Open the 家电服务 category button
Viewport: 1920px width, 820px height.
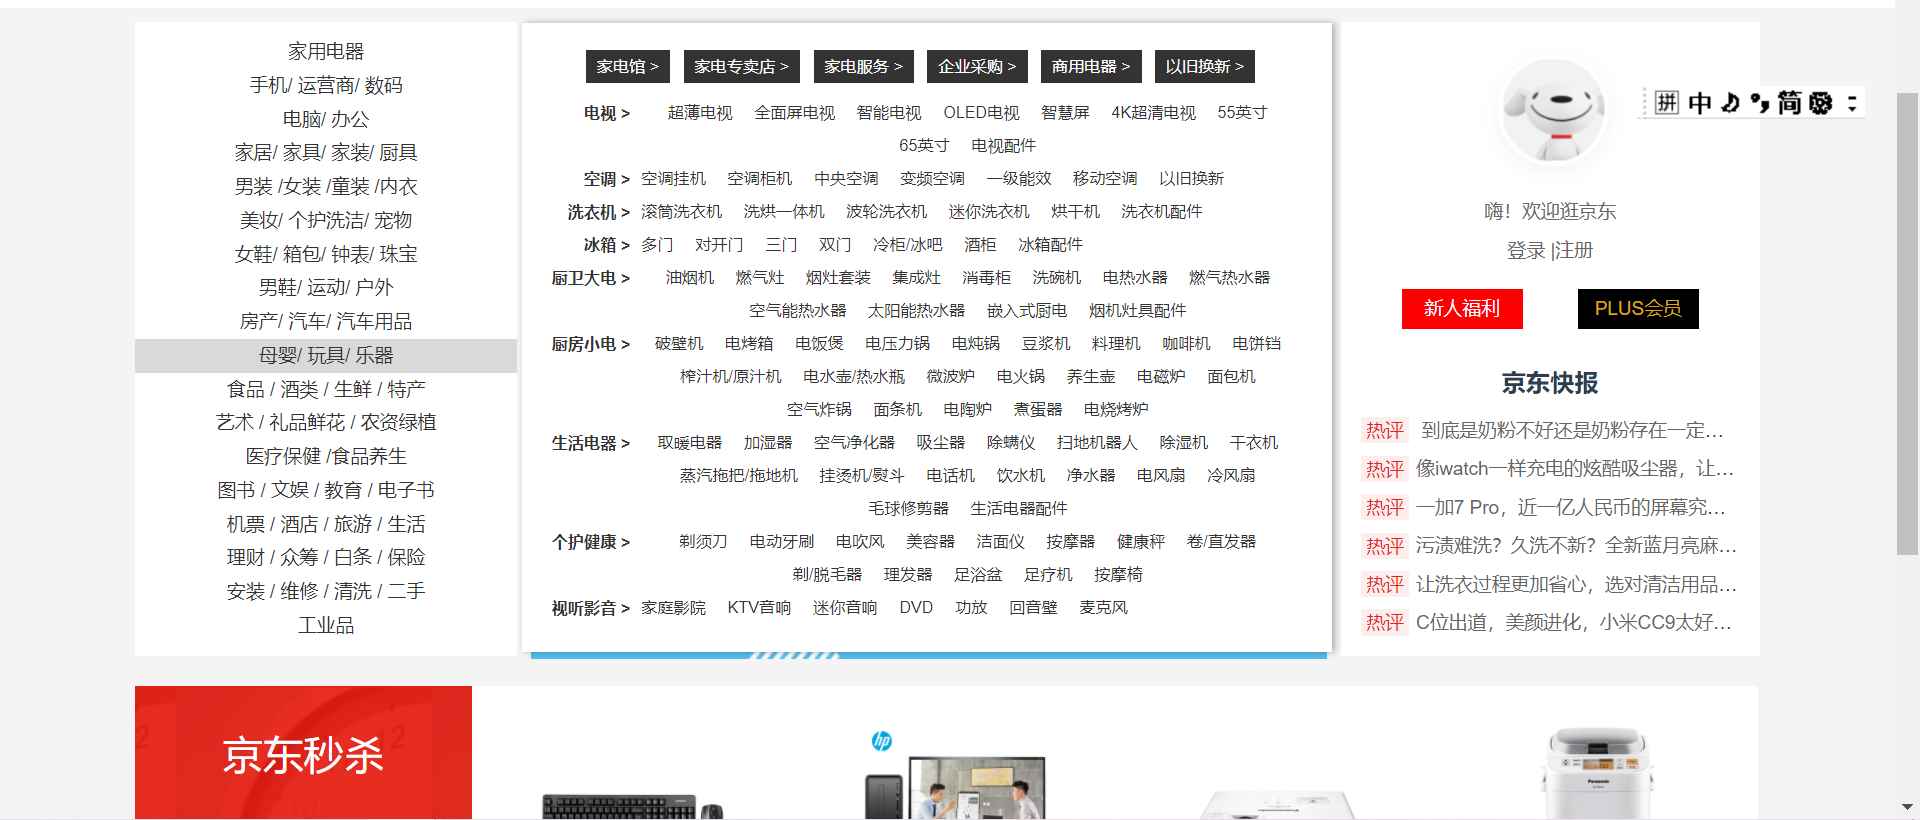pyautogui.click(x=863, y=66)
